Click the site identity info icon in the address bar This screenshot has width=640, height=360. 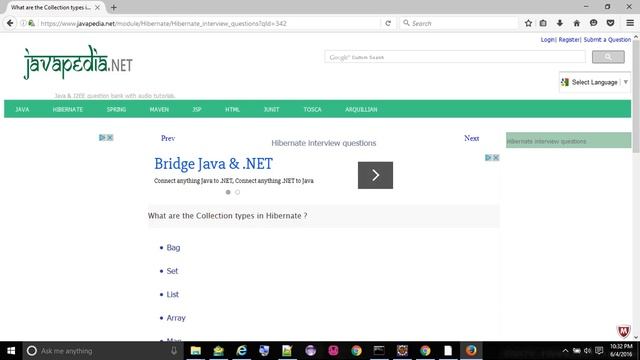point(23,23)
